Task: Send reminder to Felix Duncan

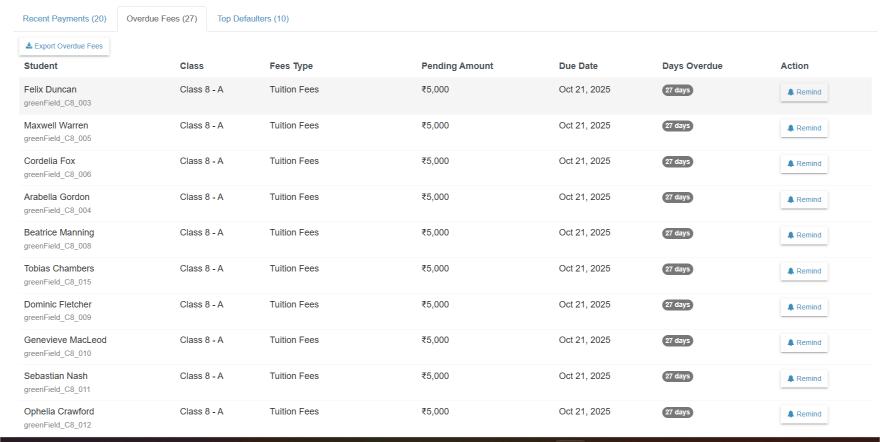Action: click(x=804, y=92)
